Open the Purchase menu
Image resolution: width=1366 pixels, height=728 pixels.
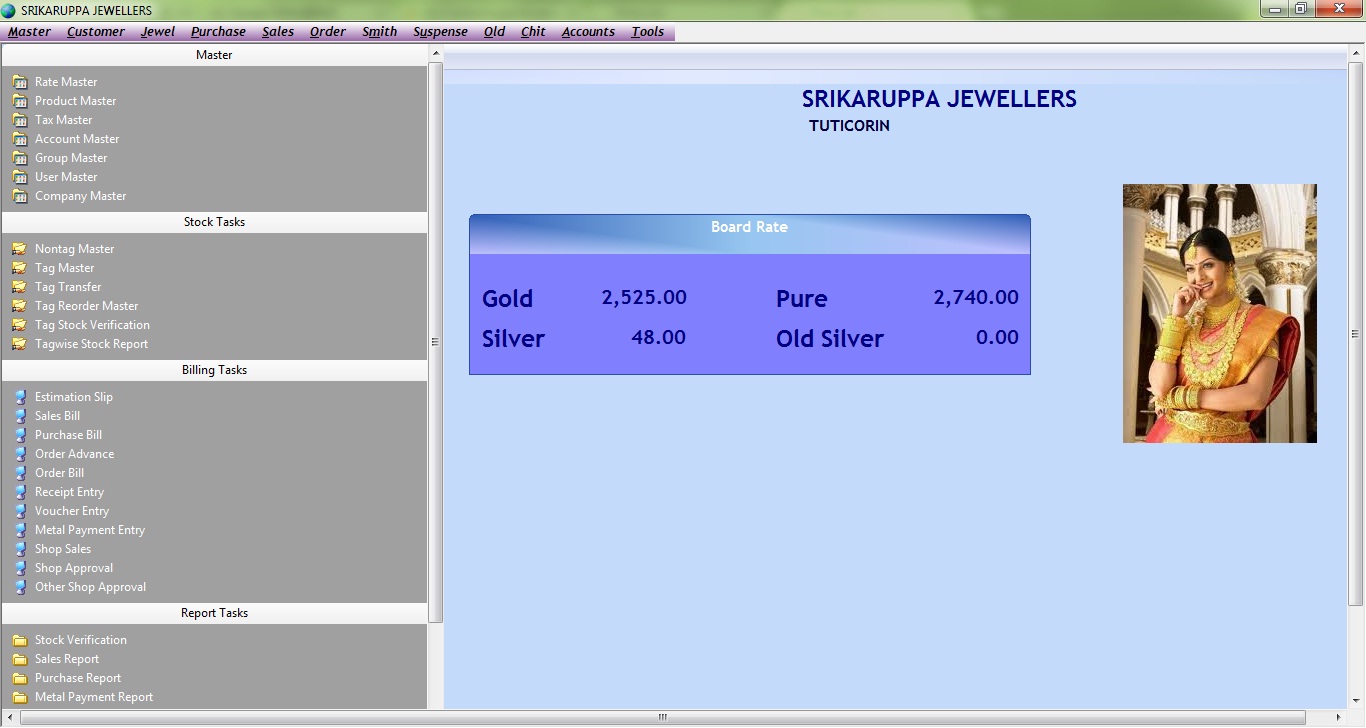pyautogui.click(x=218, y=32)
